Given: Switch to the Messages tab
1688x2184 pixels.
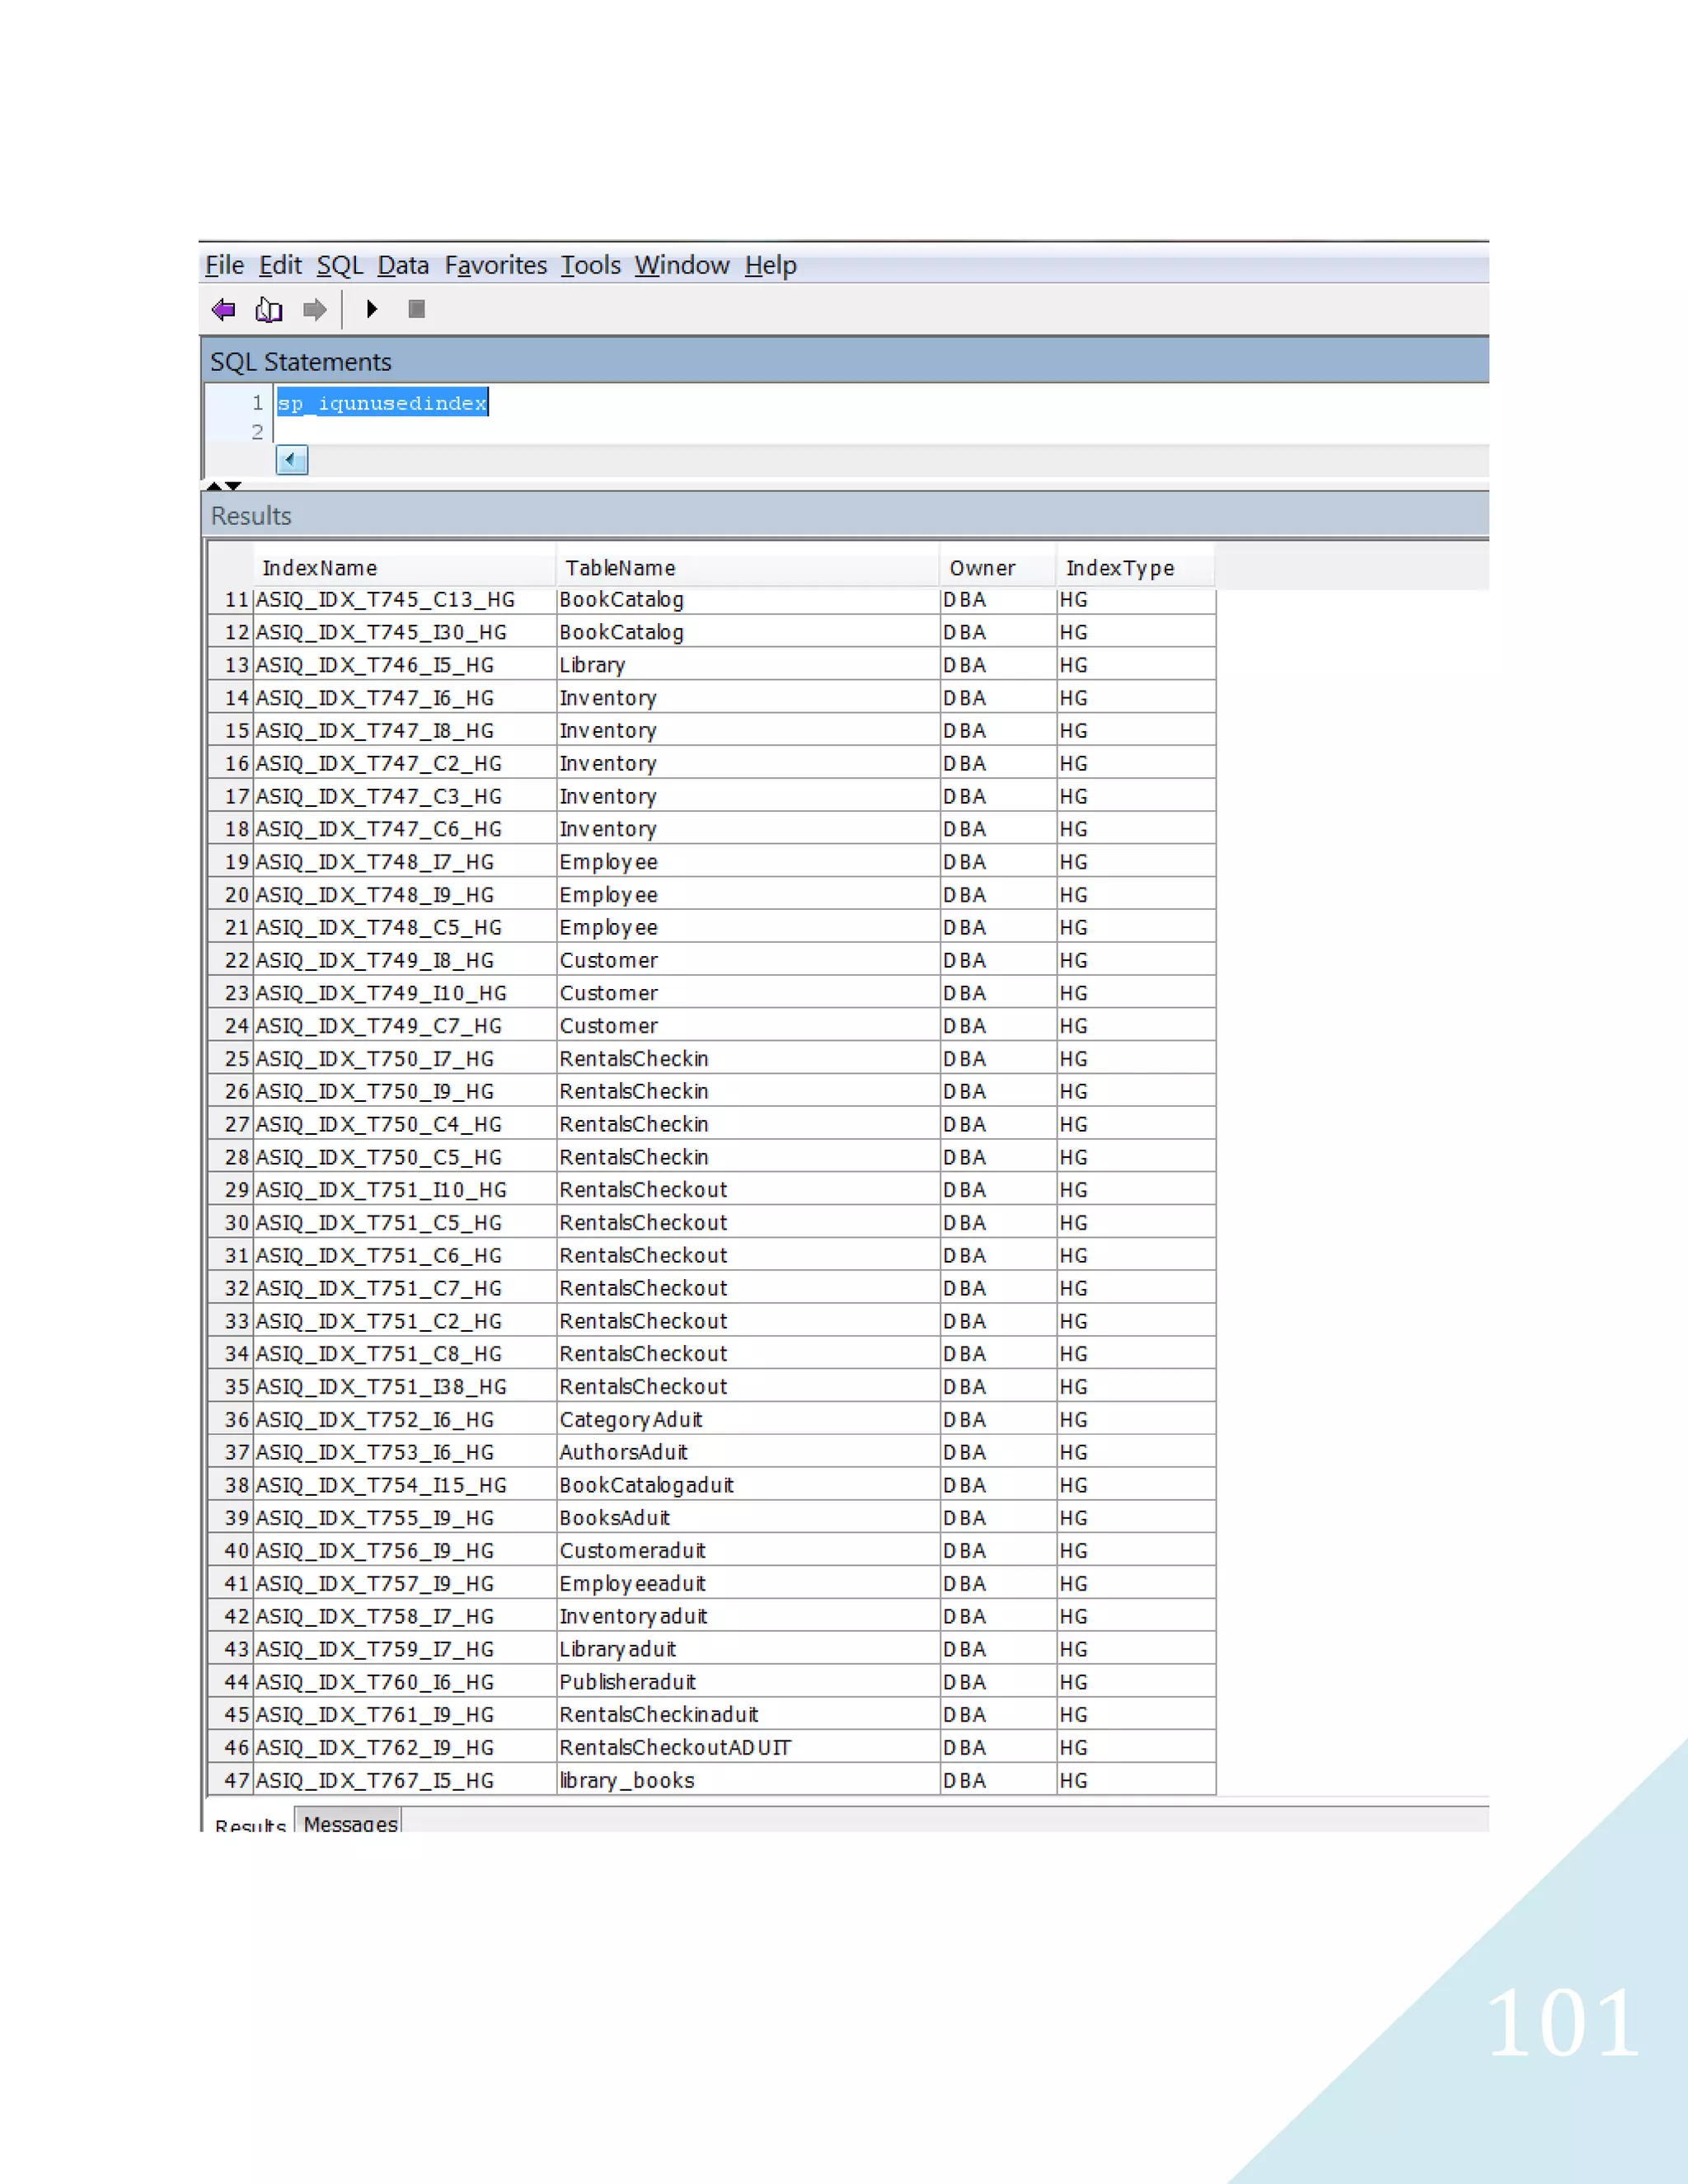Looking at the screenshot, I should pyautogui.click(x=350, y=1823).
